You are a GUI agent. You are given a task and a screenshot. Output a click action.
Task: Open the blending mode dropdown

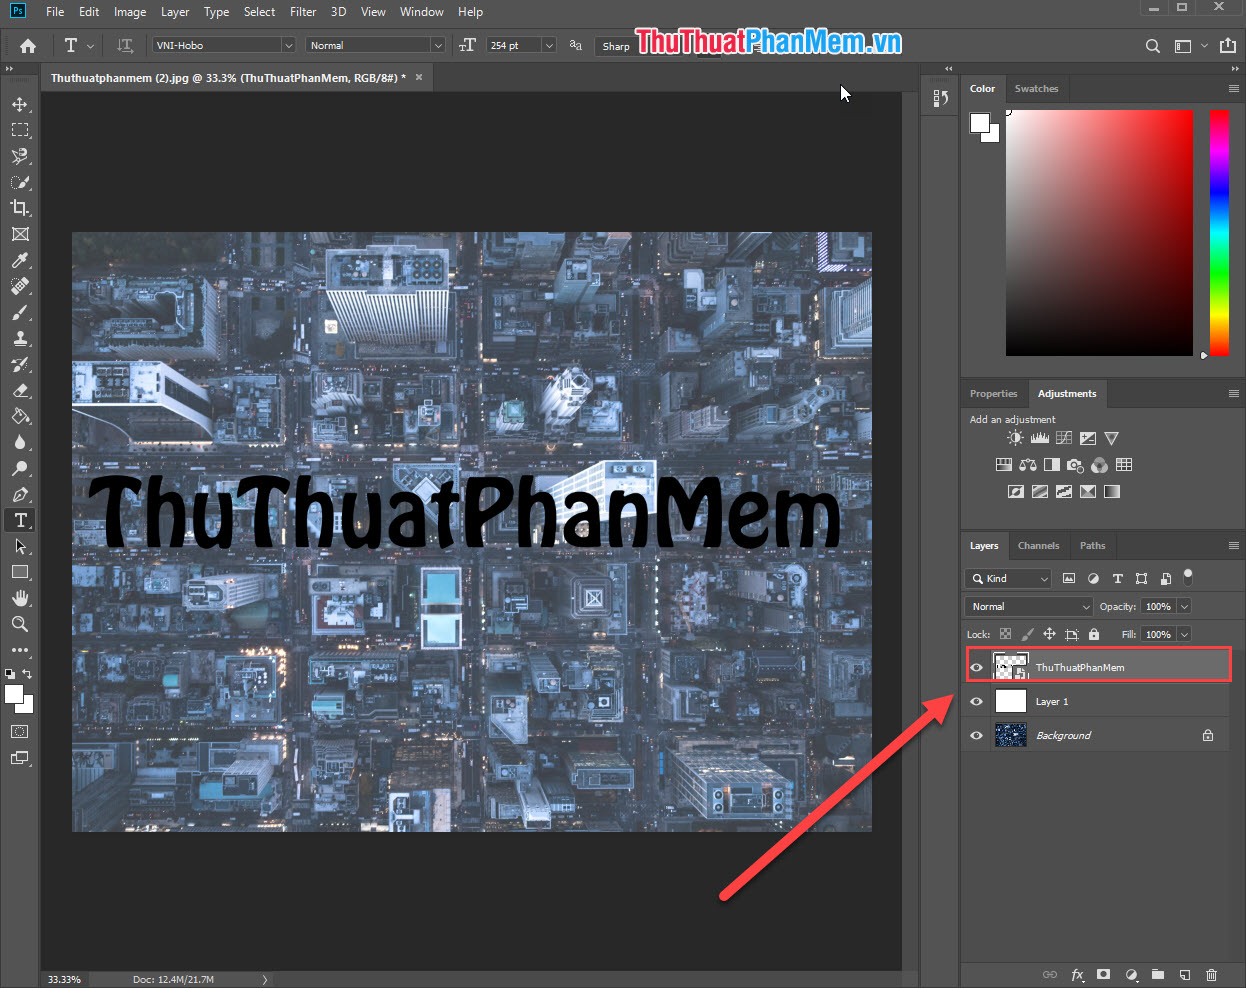pos(1027,606)
